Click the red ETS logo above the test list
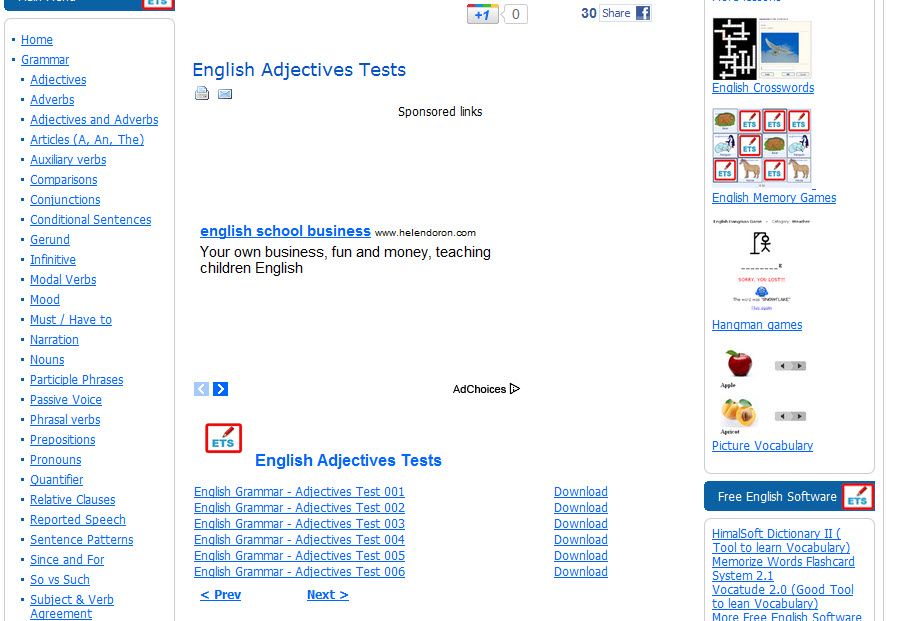The image size is (915, 621). point(223,438)
